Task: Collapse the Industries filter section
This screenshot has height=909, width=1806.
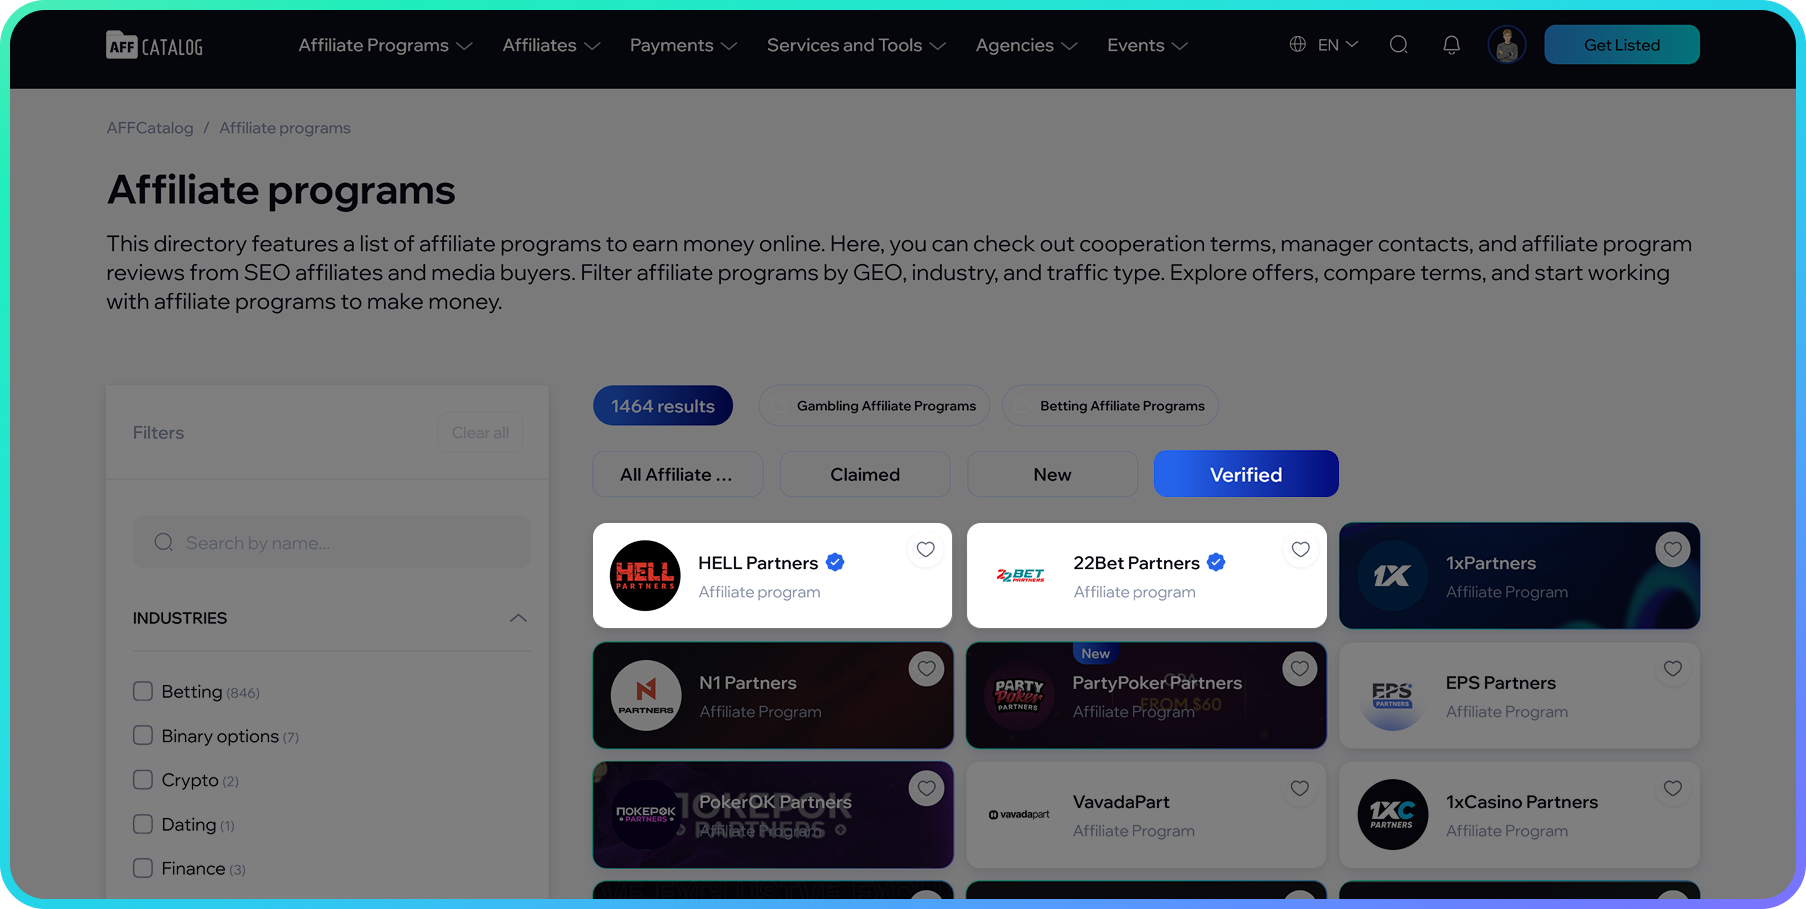Action: click(518, 618)
